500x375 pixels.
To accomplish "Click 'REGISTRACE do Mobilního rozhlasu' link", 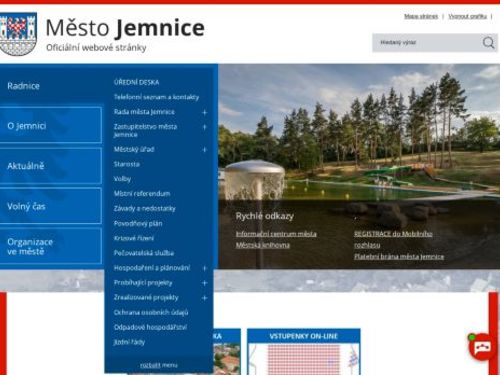I will coord(393,239).
